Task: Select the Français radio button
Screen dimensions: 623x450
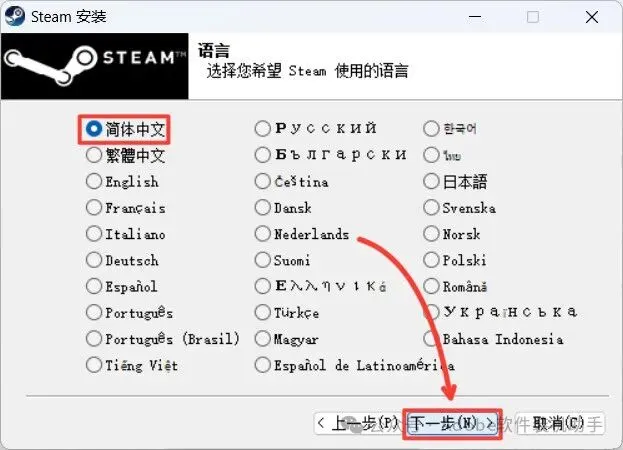Action: click(94, 207)
